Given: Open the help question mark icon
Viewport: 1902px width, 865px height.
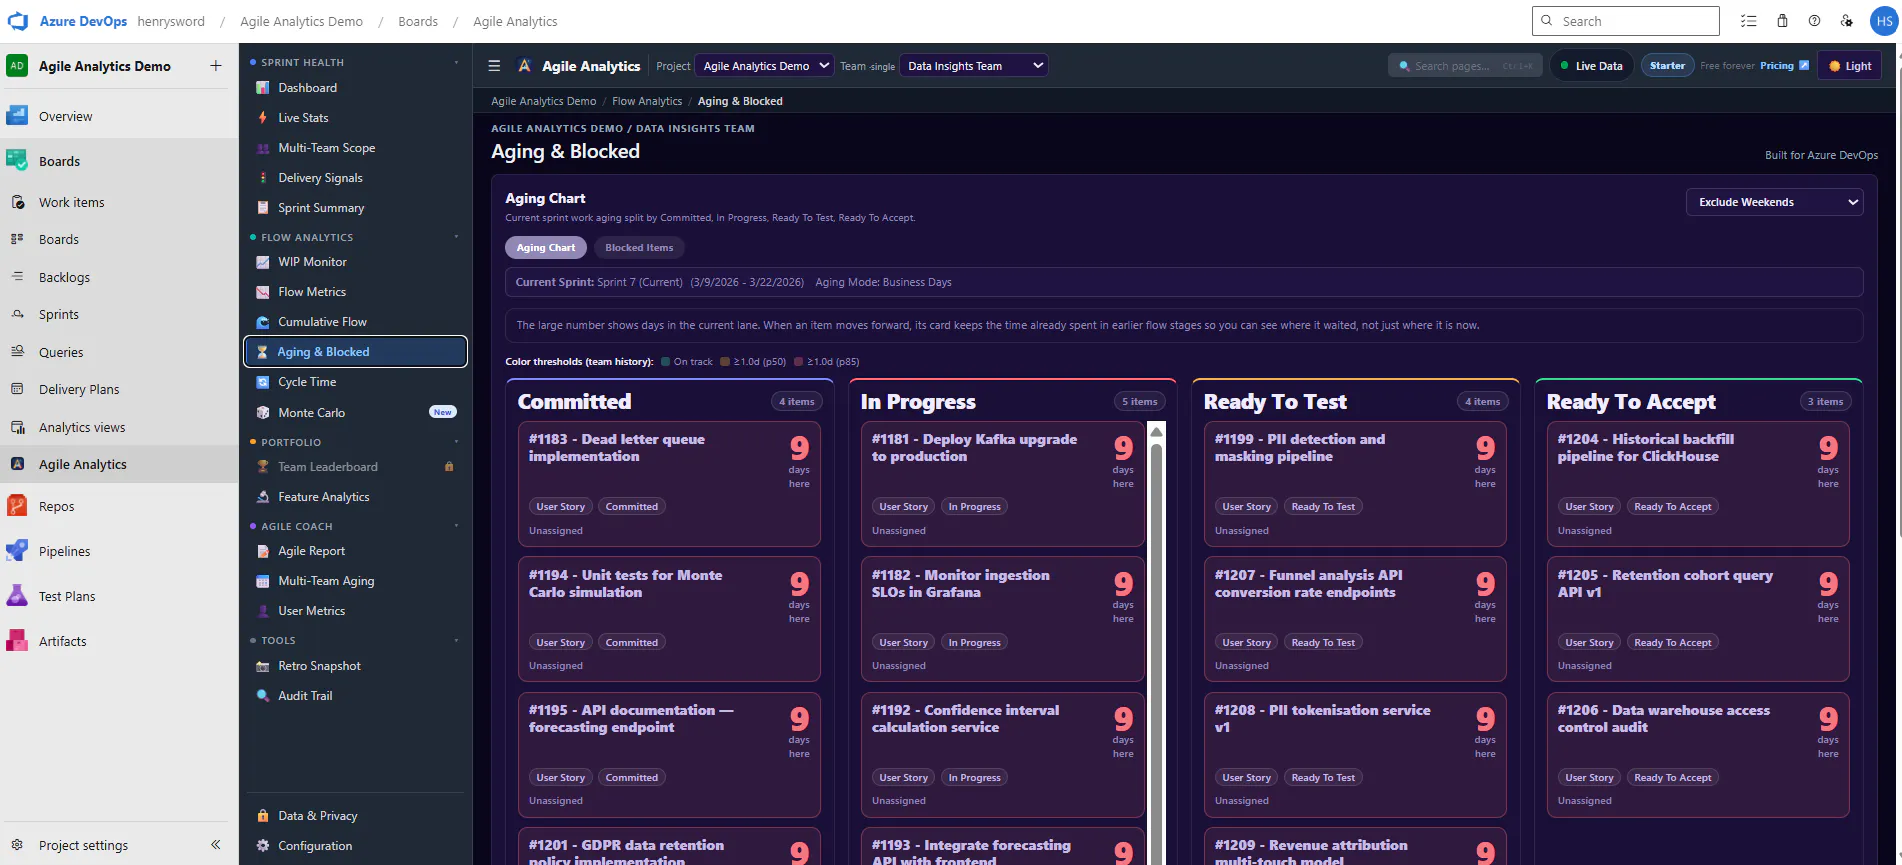Looking at the screenshot, I should (x=1814, y=21).
